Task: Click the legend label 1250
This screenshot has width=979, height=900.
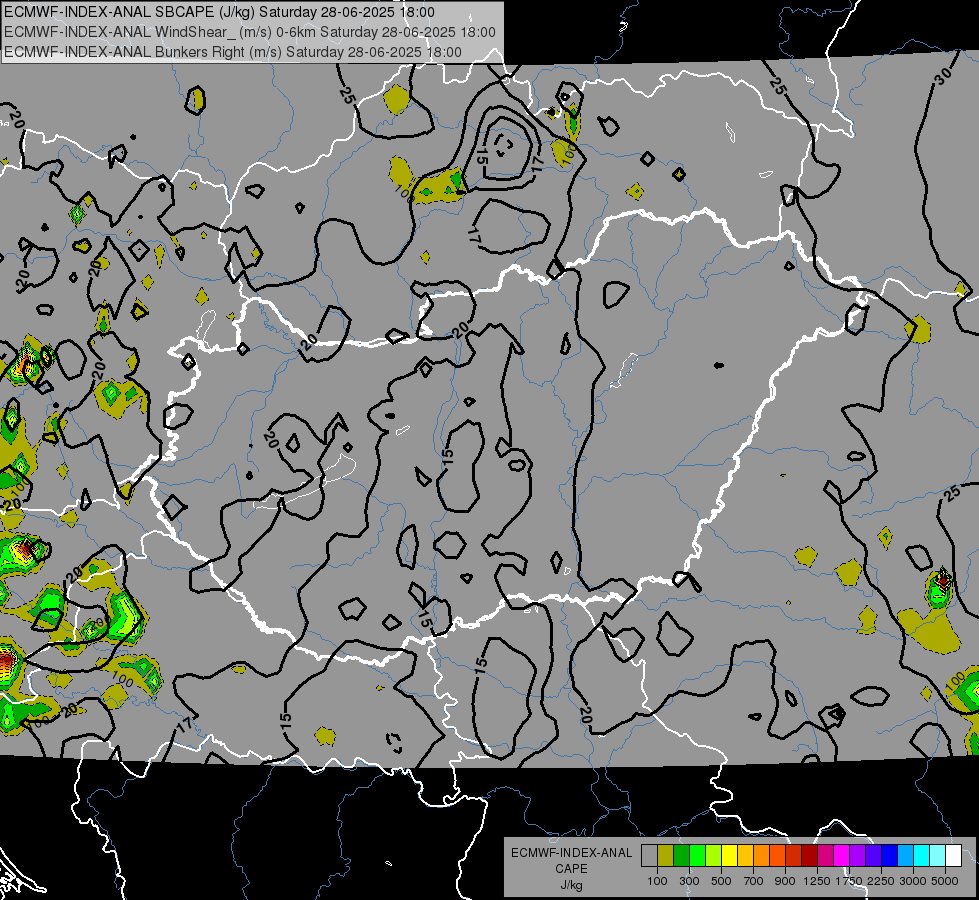Action: pyautogui.click(x=817, y=881)
